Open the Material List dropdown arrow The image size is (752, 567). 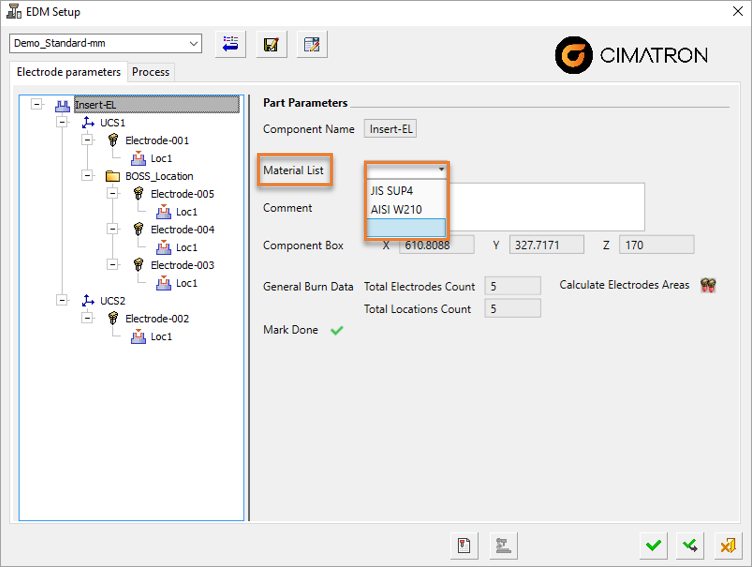[441, 169]
